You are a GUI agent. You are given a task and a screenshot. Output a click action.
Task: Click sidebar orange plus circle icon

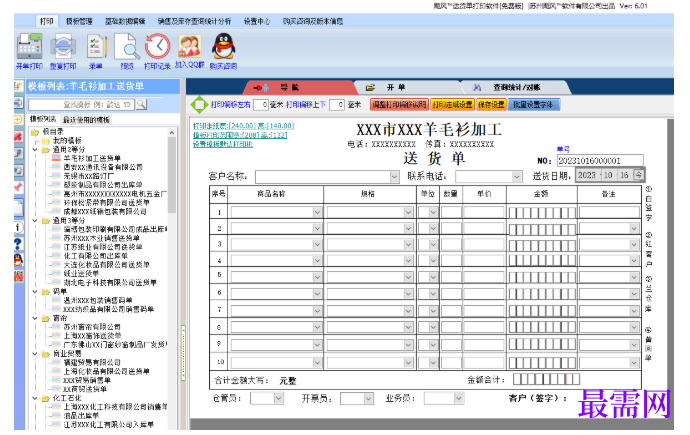(18, 119)
